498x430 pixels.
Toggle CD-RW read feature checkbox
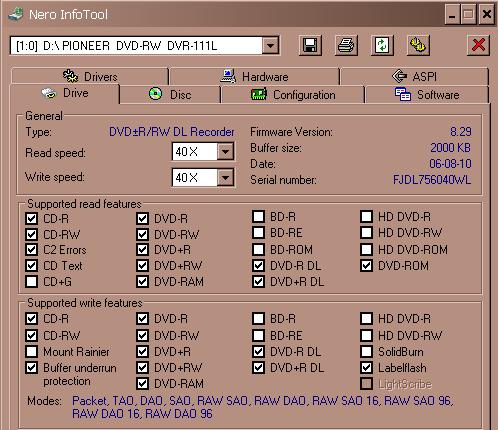(31, 234)
